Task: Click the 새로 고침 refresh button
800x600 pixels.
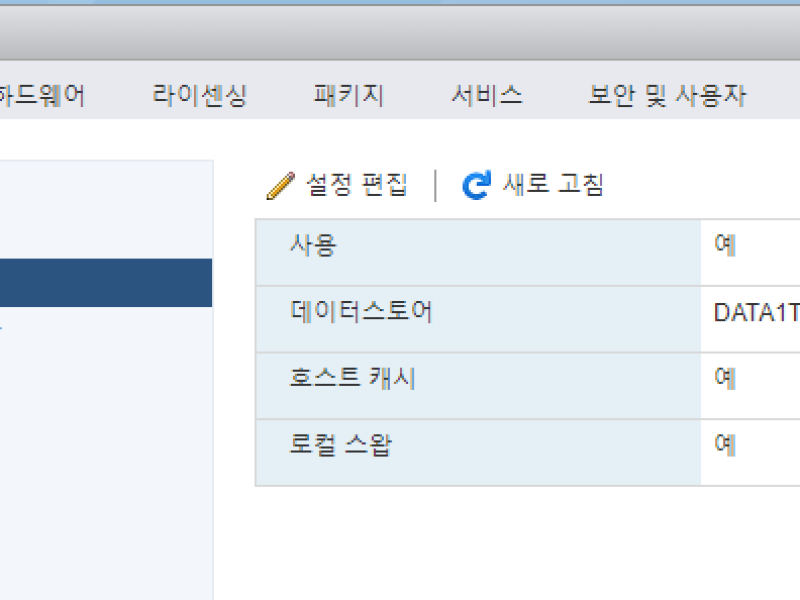Action: 533,185
